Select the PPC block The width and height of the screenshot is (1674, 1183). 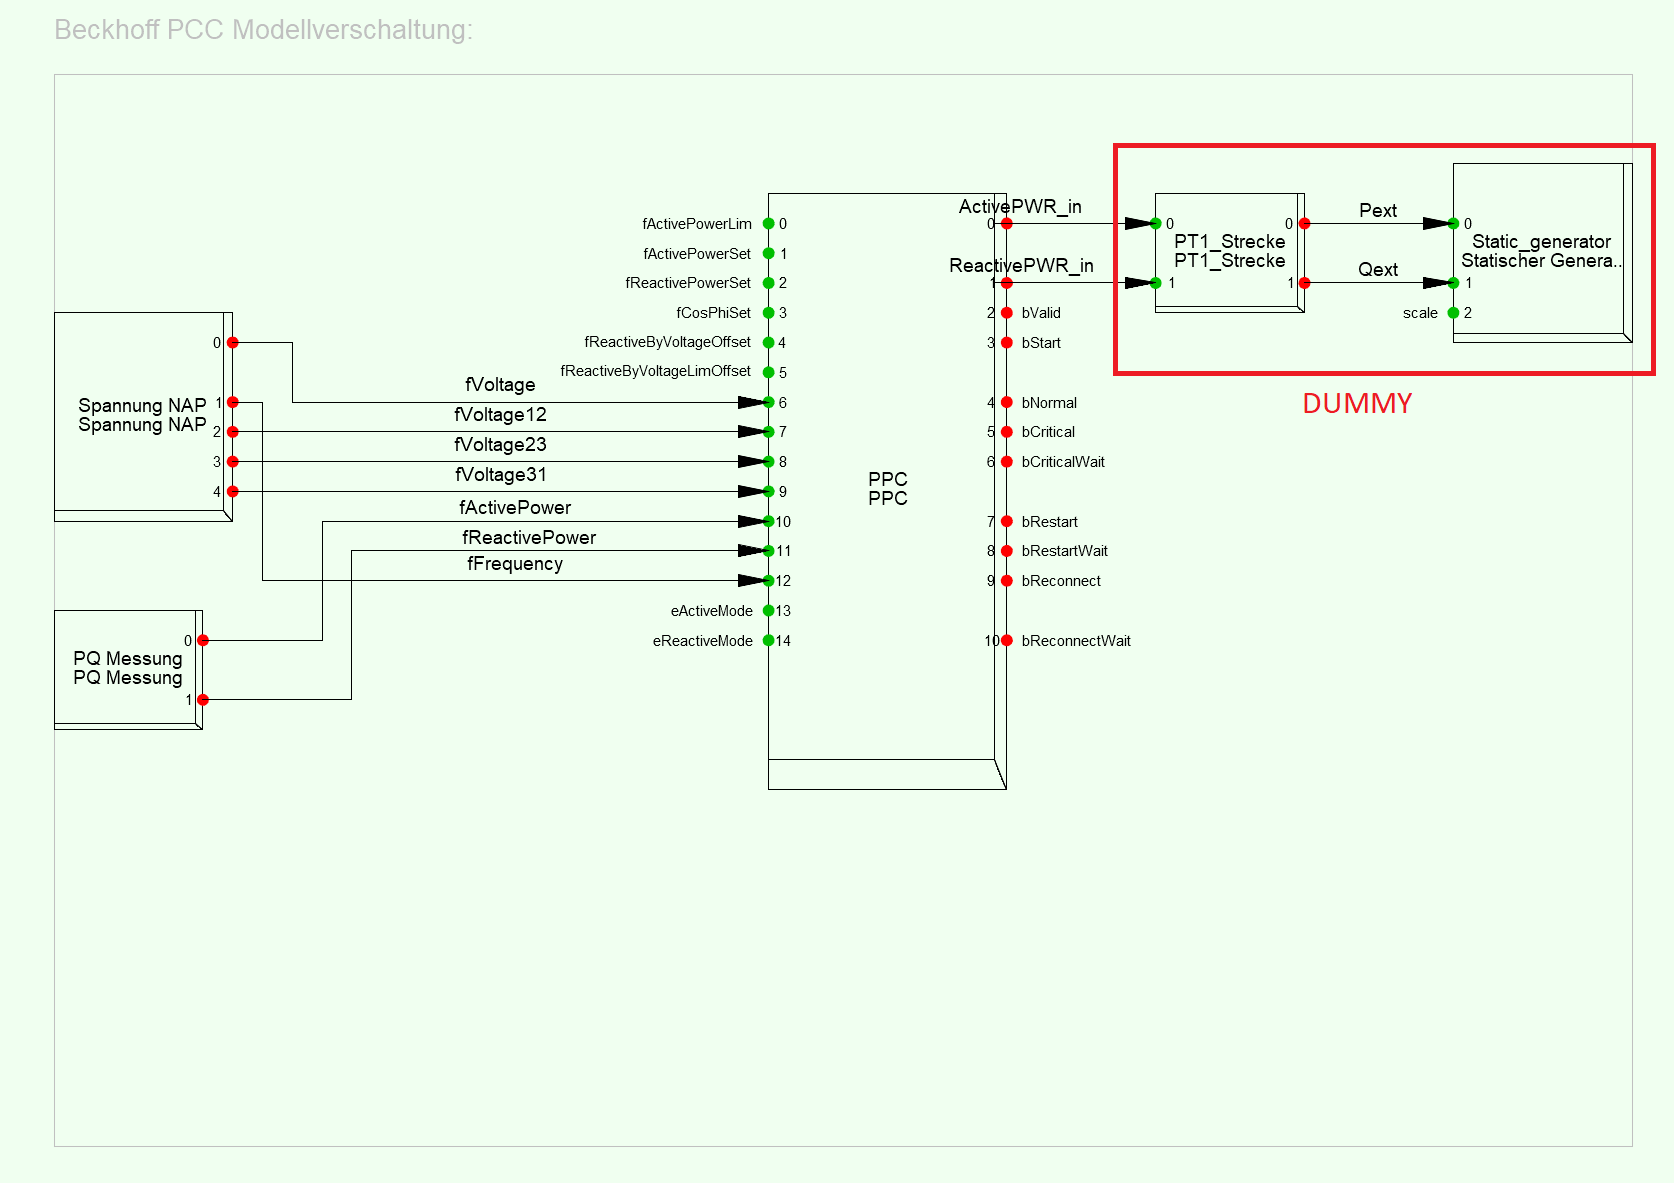[886, 489]
